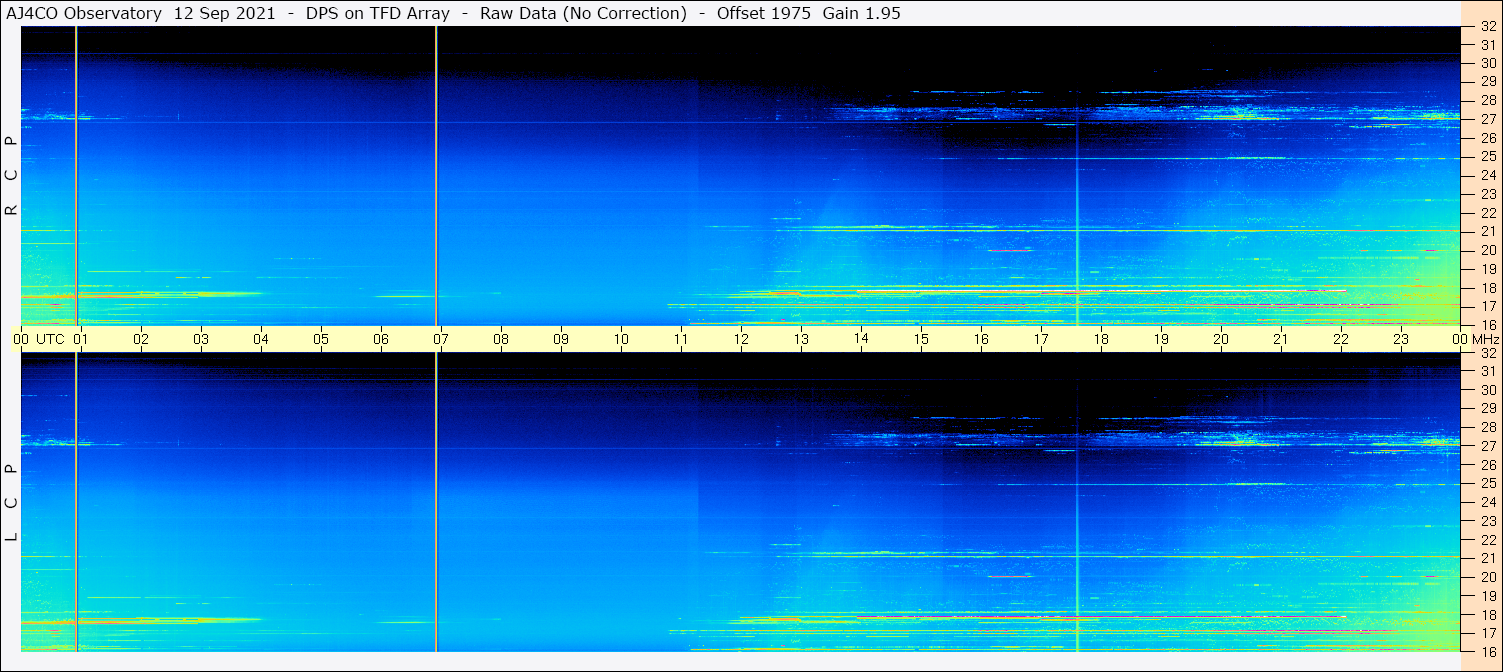Viewport: 1503px width, 672px height.
Task: Click the 27 MHz label of RCP panel
Action: [1487, 119]
